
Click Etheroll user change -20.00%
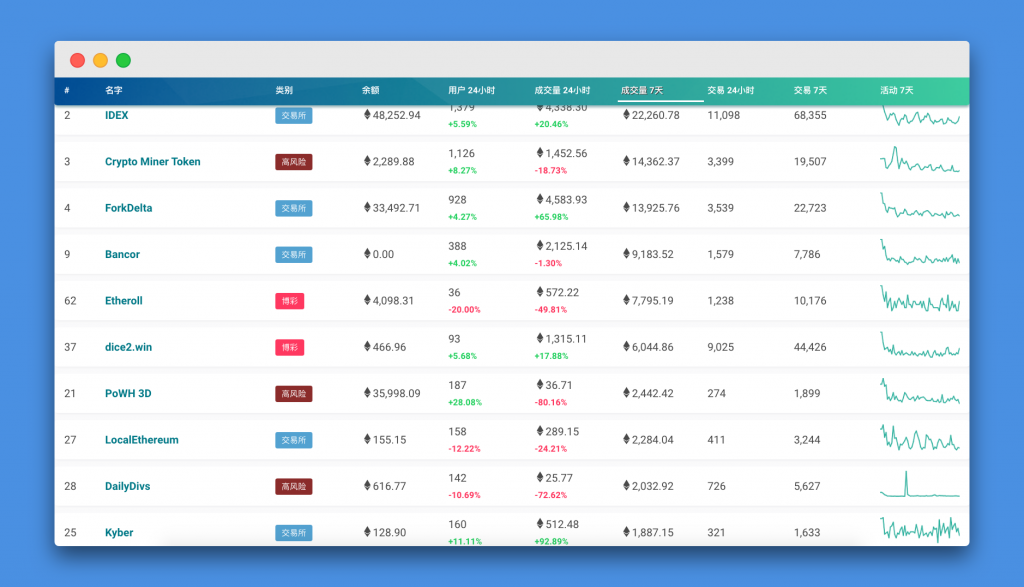(x=464, y=309)
